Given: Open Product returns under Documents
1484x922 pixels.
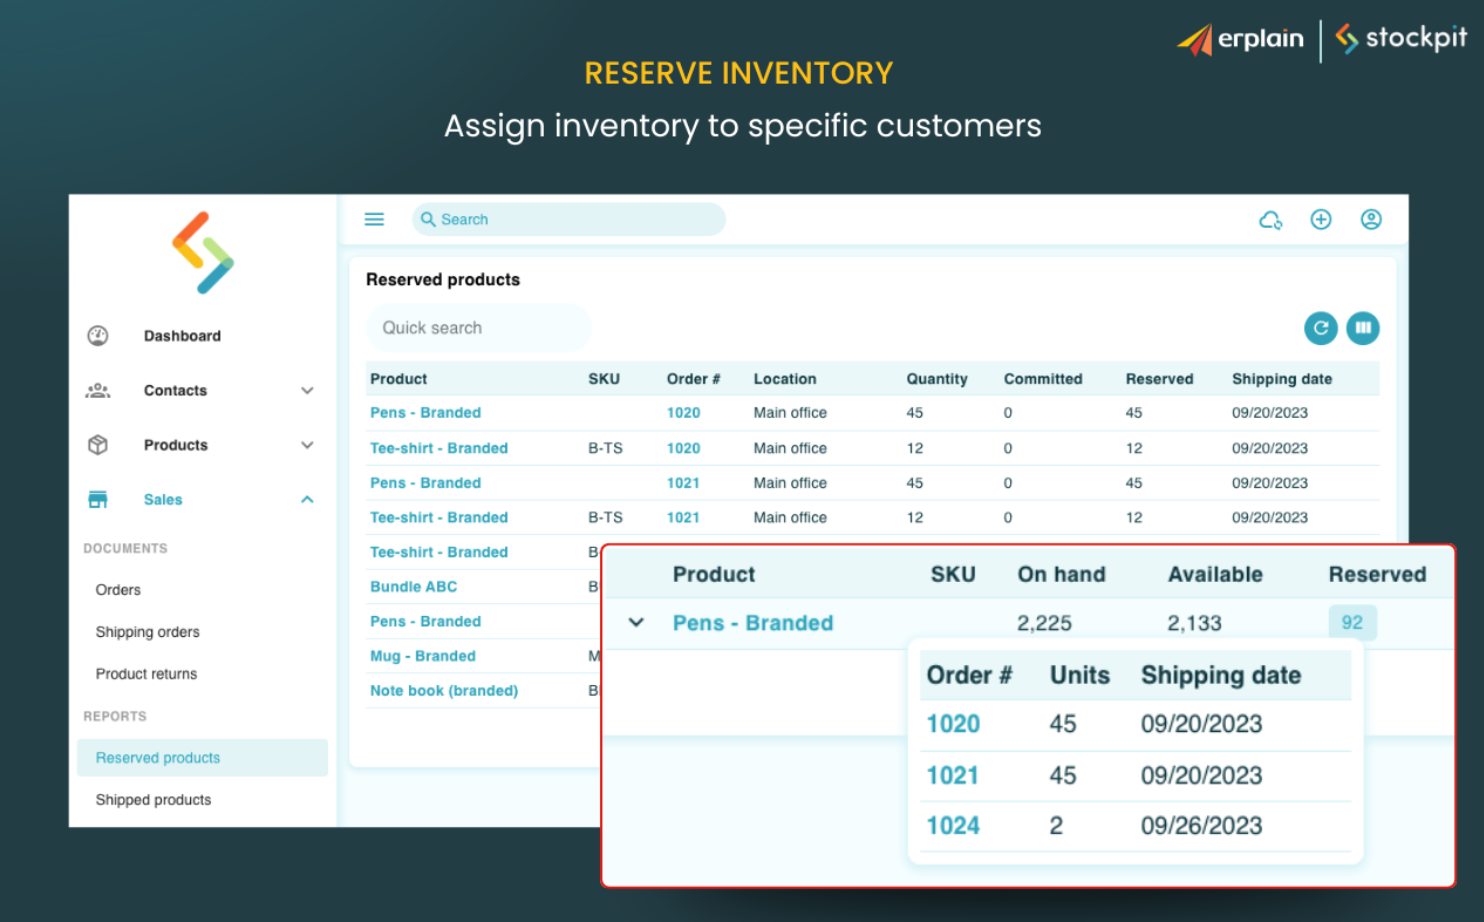Looking at the screenshot, I should [x=146, y=674].
